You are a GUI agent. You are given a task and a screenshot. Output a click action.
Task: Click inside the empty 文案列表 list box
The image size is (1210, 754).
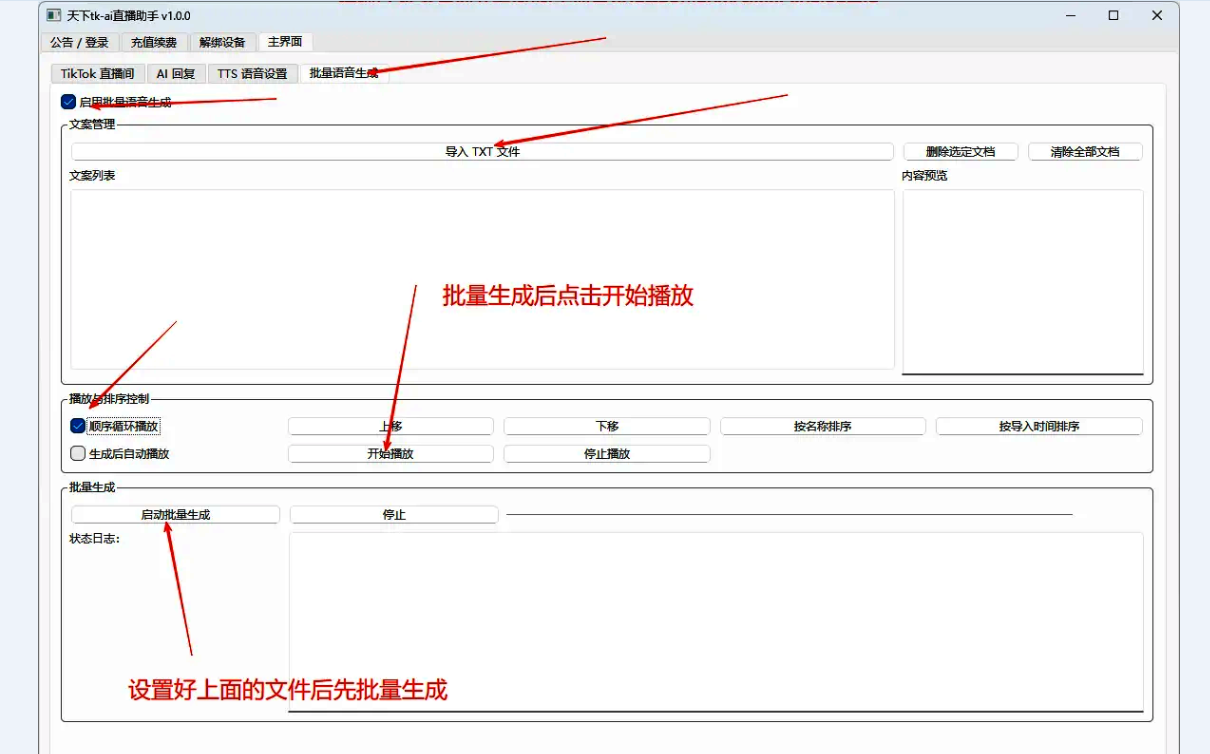click(482, 280)
